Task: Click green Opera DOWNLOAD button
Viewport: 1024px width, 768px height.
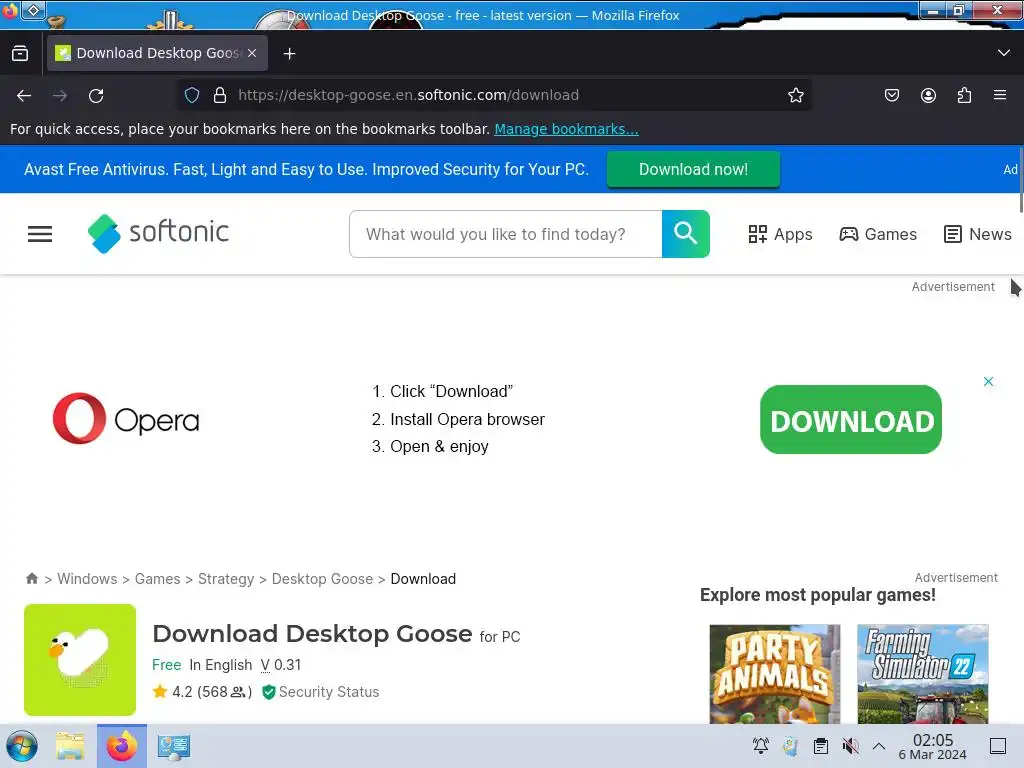Action: [x=851, y=420]
